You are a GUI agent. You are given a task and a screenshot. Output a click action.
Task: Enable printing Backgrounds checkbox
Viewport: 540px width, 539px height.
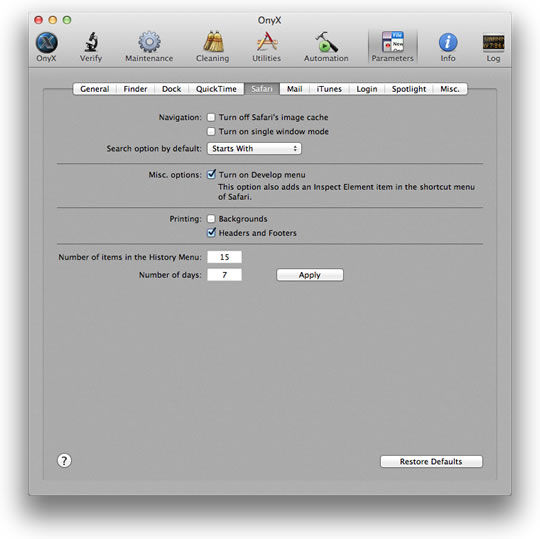211,219
